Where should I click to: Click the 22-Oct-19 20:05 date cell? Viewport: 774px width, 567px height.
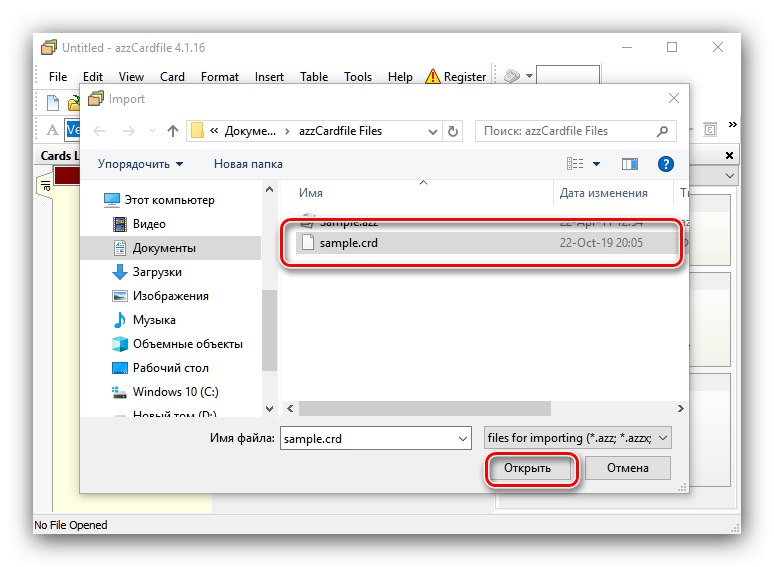tap(601, 243)
